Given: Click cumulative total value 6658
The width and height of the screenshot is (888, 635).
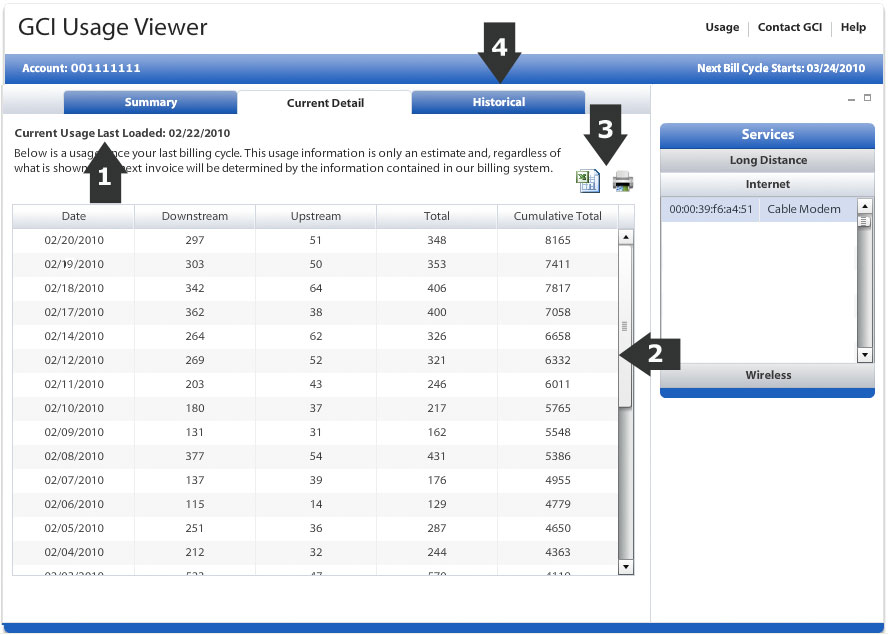Looking at the screenshot, I should coord(558,336).
